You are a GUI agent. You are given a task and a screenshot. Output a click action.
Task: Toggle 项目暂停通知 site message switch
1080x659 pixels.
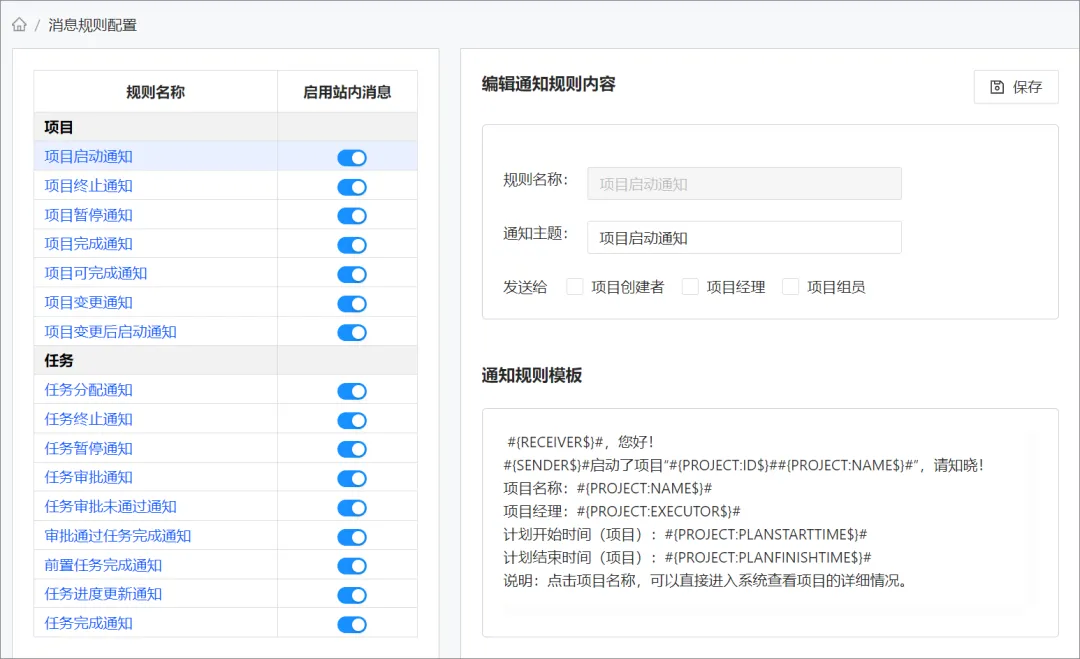coord(352,216)
